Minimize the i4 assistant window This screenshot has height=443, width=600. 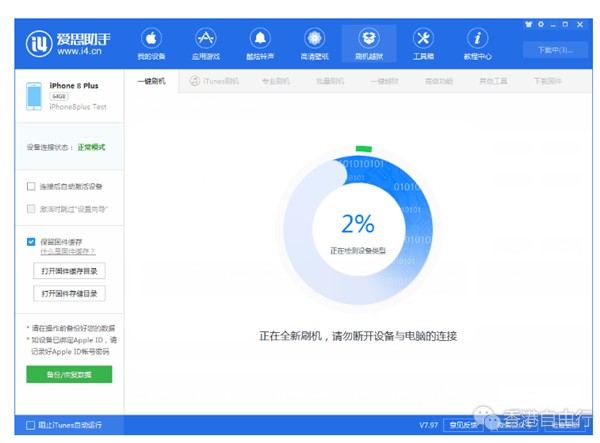(553, 25)
